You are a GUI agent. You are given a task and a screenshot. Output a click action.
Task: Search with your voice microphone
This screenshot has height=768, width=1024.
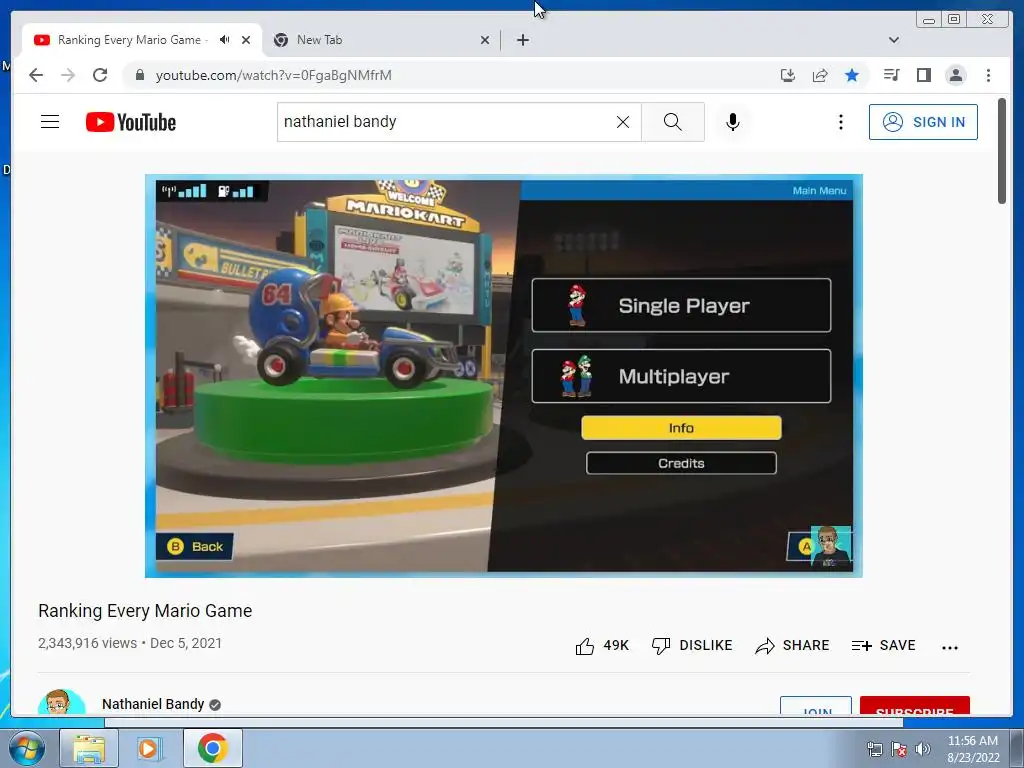point(733,122)
